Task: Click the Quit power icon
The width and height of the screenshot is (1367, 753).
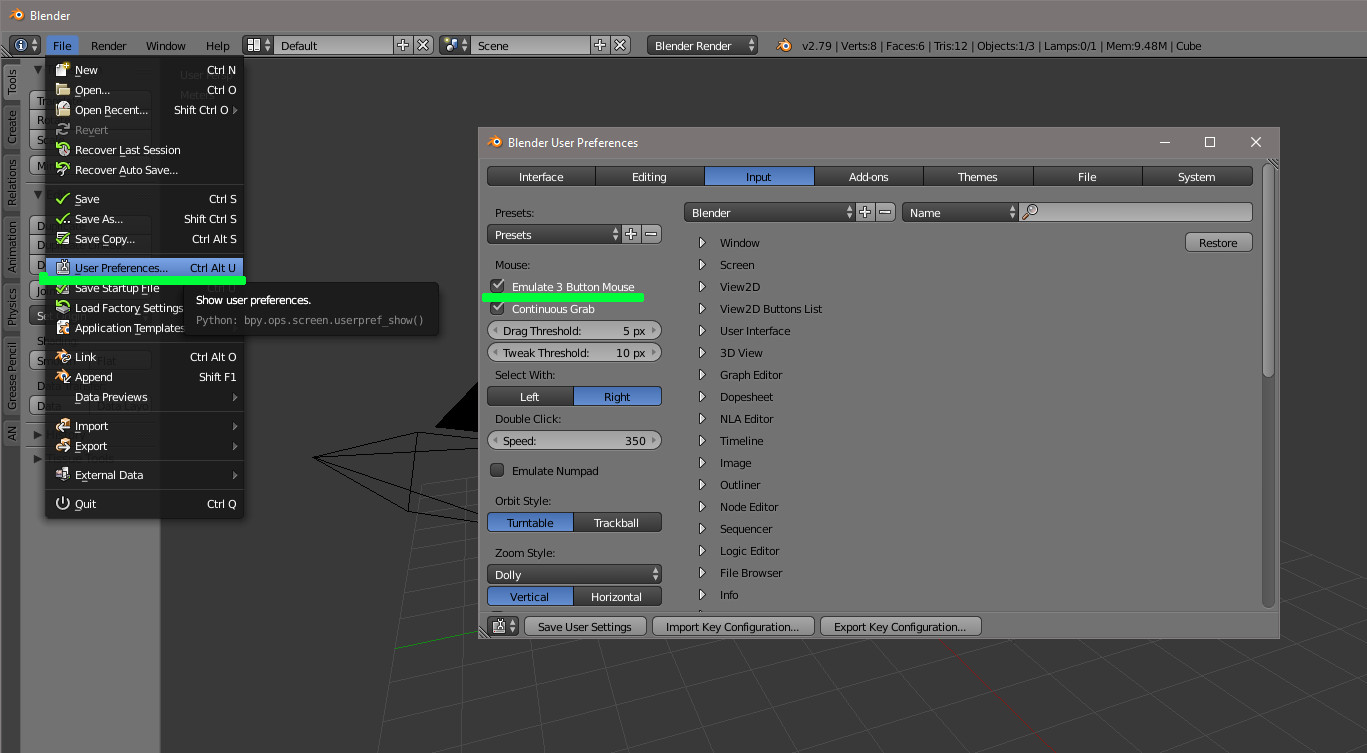Action: coord(63,504)
